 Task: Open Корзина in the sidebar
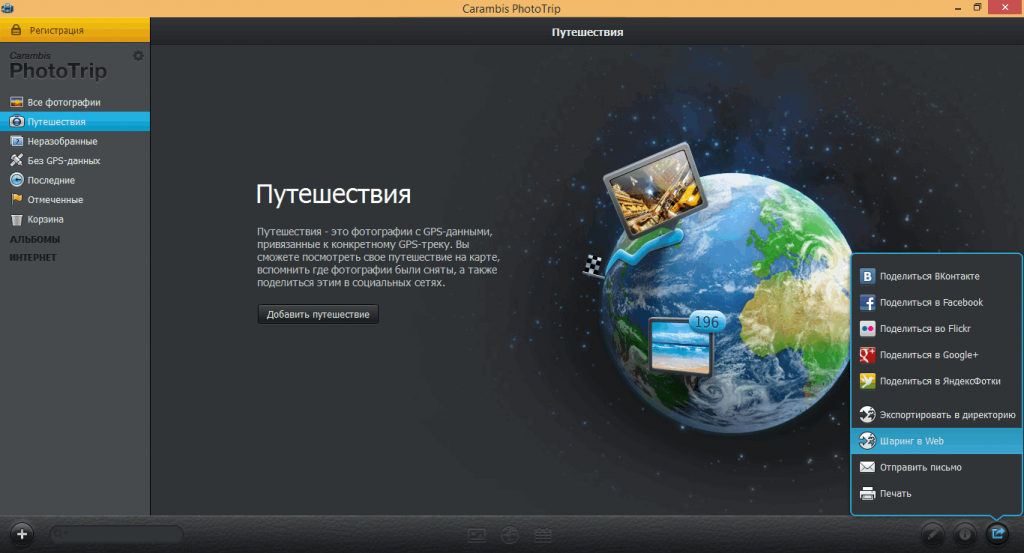[x=46, y=219]
